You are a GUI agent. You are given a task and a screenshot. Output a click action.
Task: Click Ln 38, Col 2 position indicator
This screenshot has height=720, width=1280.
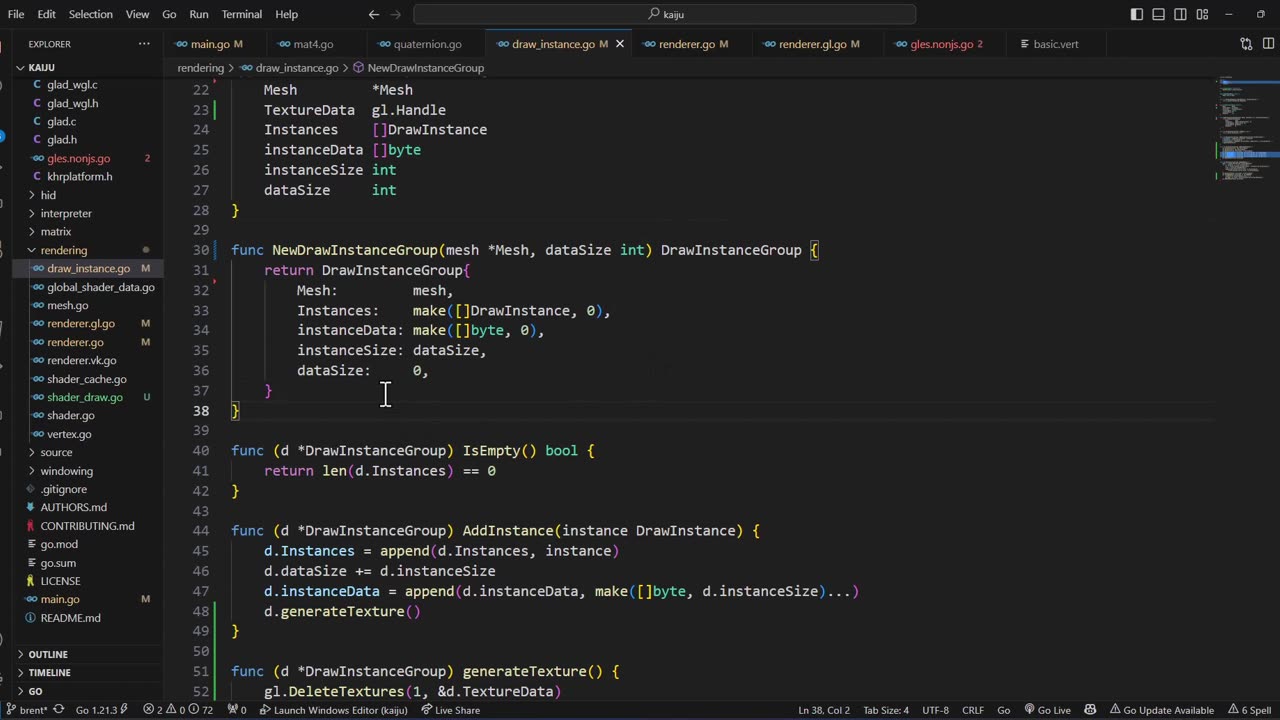823,710
